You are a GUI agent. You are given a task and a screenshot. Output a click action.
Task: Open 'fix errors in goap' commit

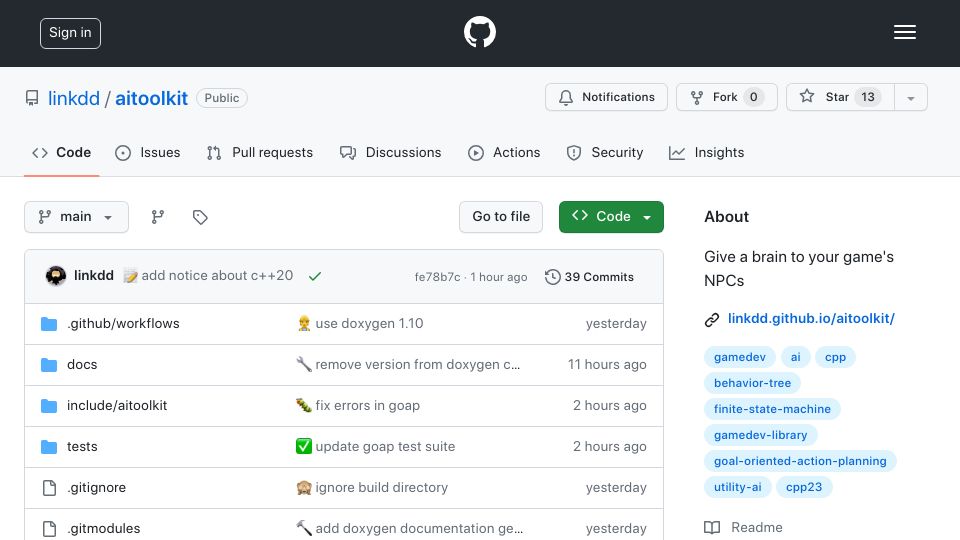(x=367, y=405)
